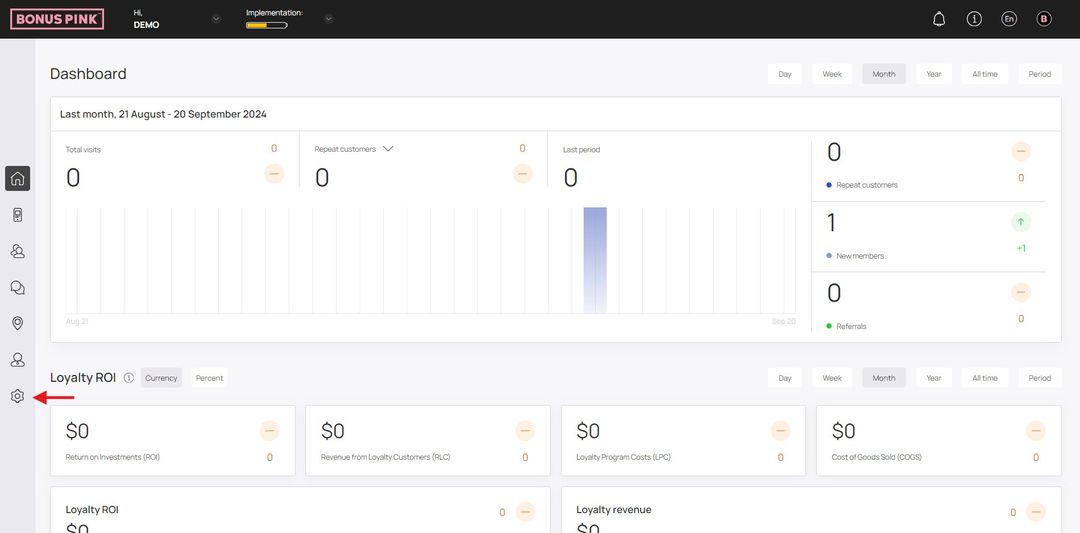
Task: Click the Bonus Pink logo
Action: point(57,19)
